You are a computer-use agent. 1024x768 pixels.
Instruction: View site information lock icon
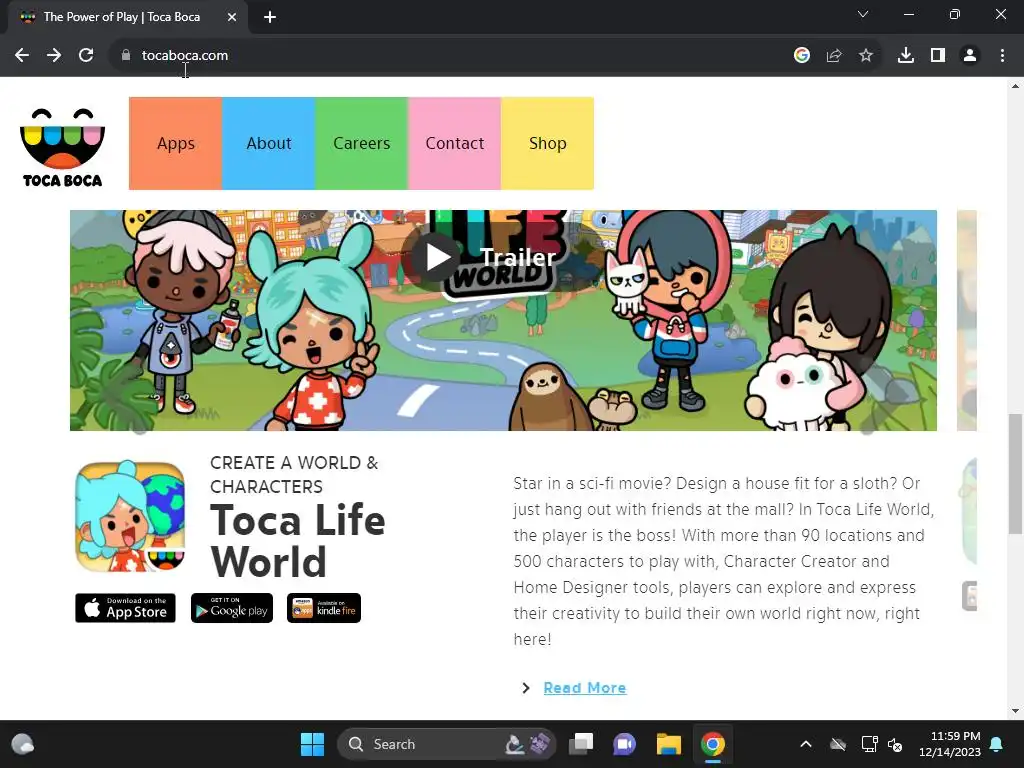click(x=125, y=56)
